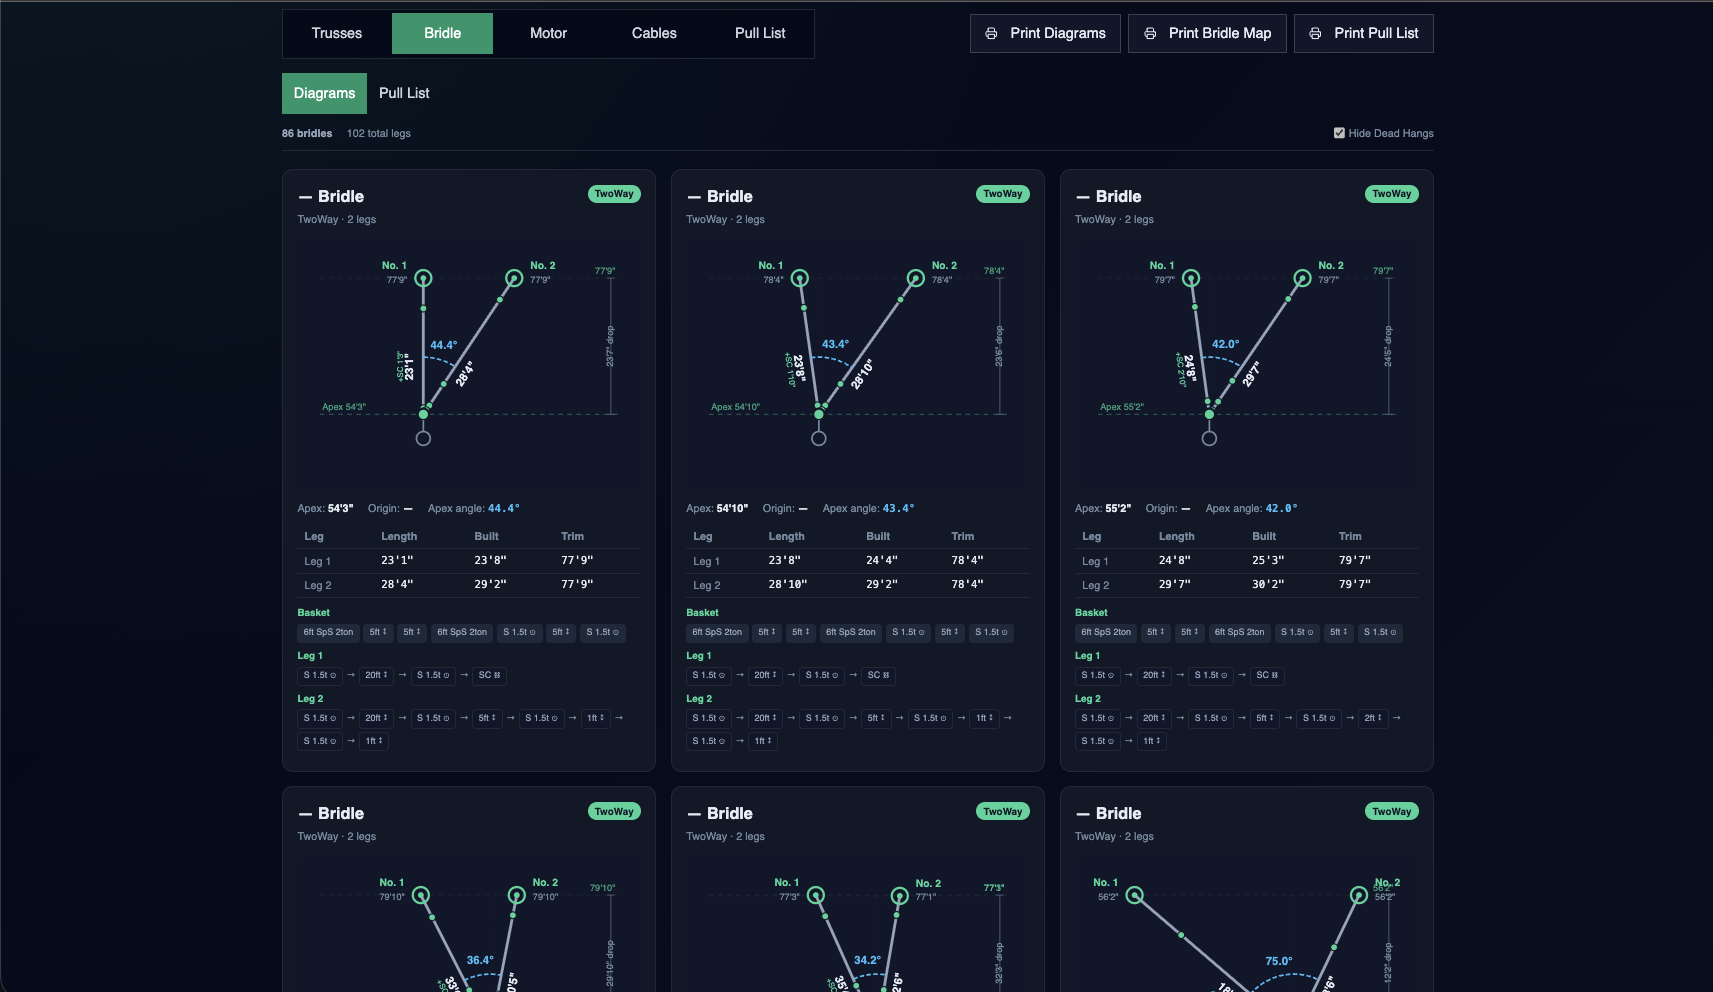
Task: Switch to the Motor tab
Action: click(548, 33)
